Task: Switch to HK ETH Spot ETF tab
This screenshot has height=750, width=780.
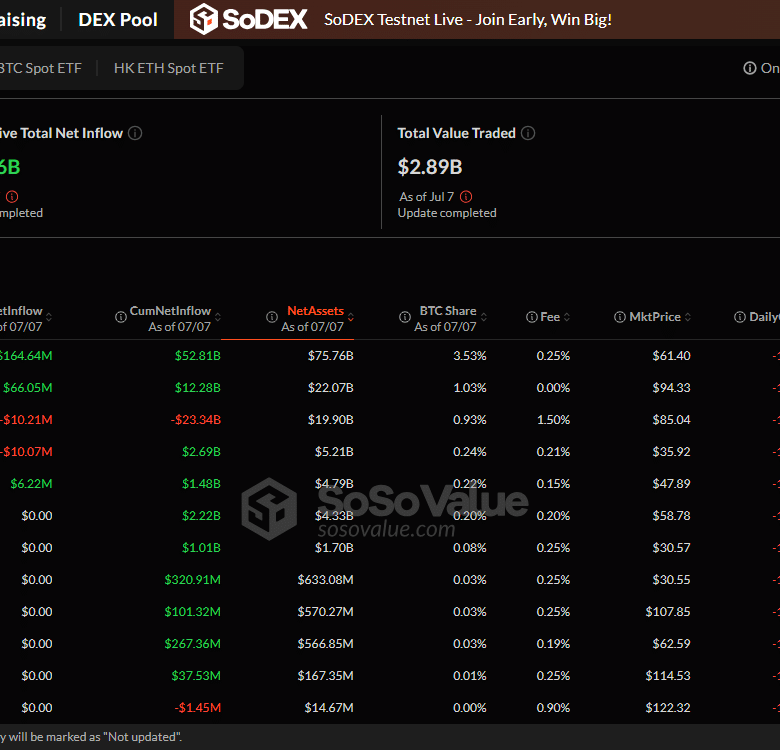Action: click(169, 68)
